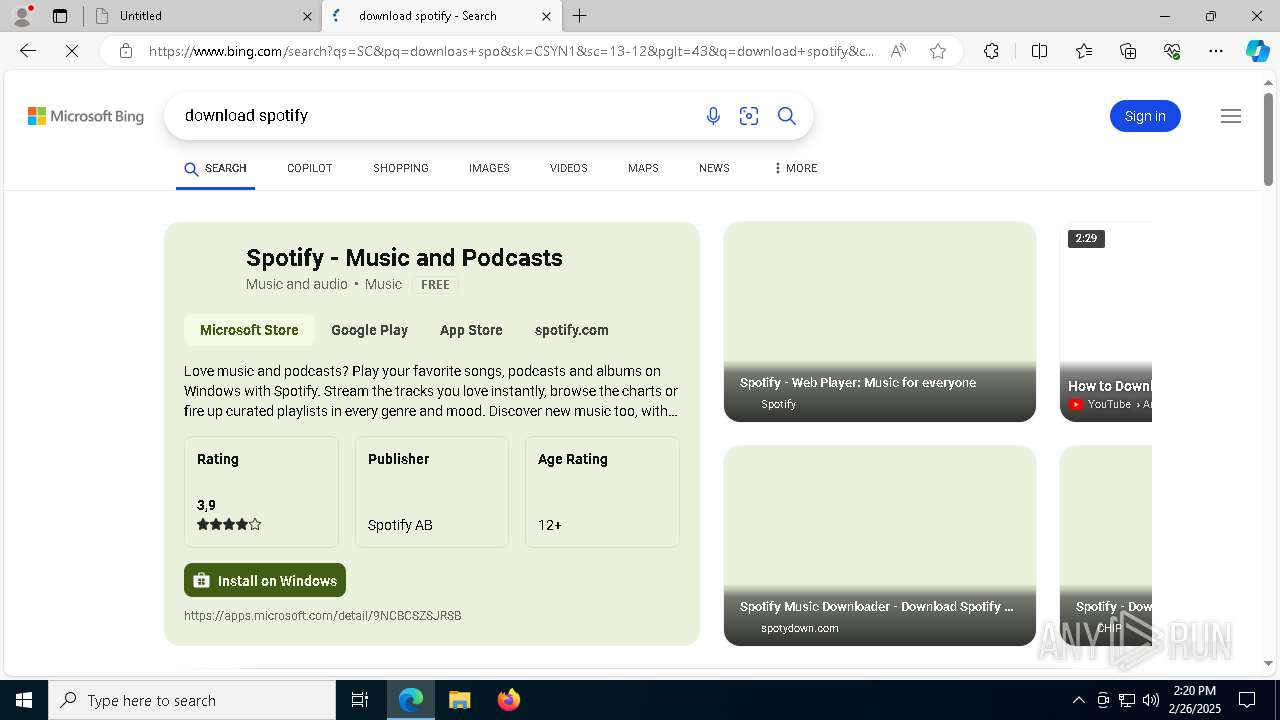
Task: Select the App Store source tab
Action: [471, 330]
